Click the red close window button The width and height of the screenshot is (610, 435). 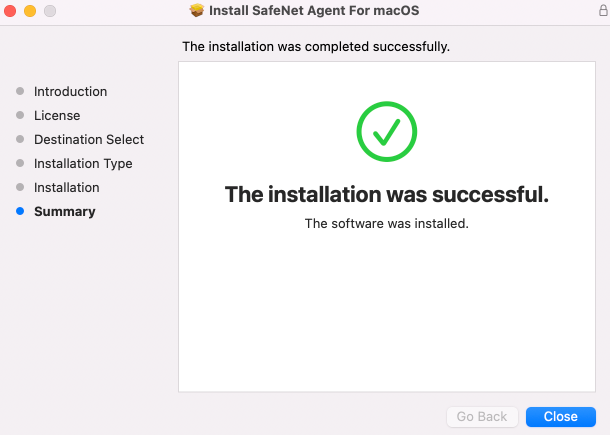[x=10, y=10]
